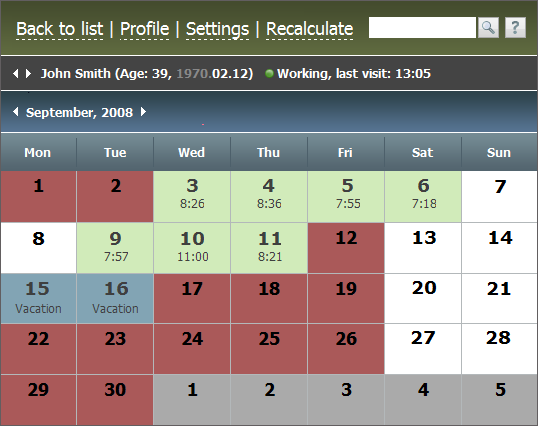Click the green Working status indicator
Screen dimensions: 538x426
coord(269,73)
